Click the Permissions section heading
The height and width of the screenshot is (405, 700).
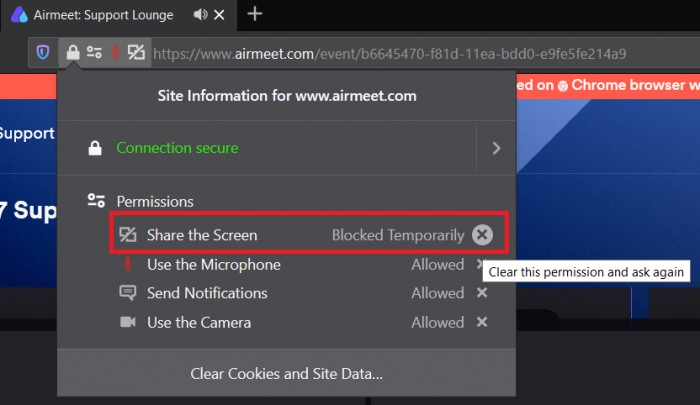pyautogui.click(x=155, y=201)
